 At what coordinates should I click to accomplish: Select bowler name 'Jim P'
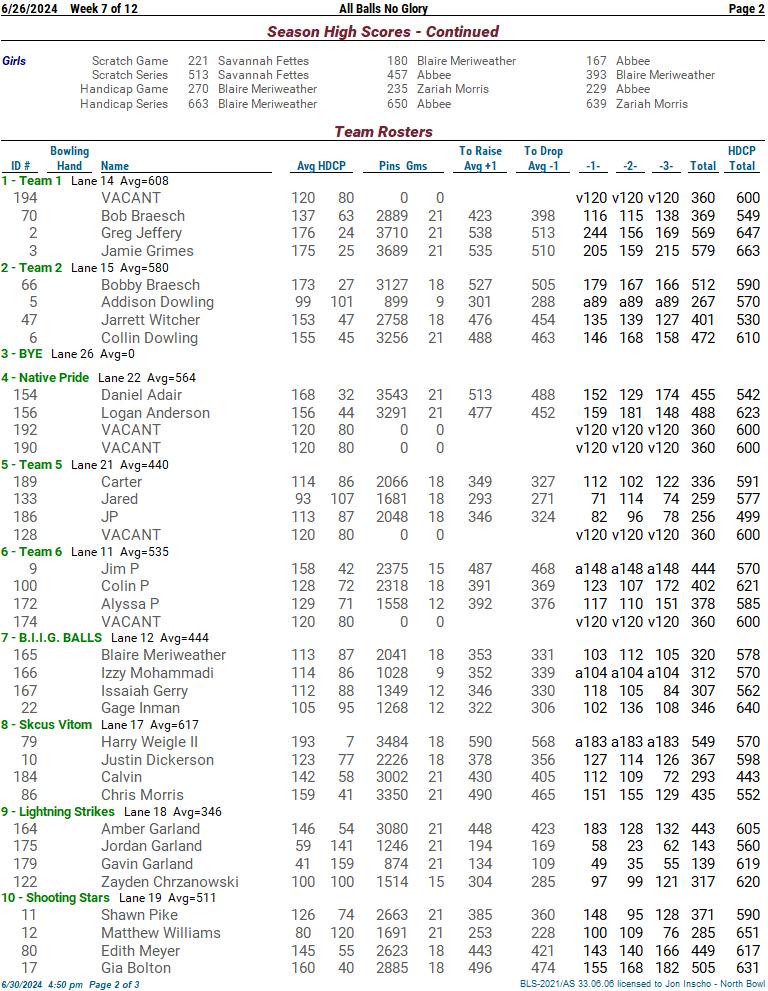[120, 569]
